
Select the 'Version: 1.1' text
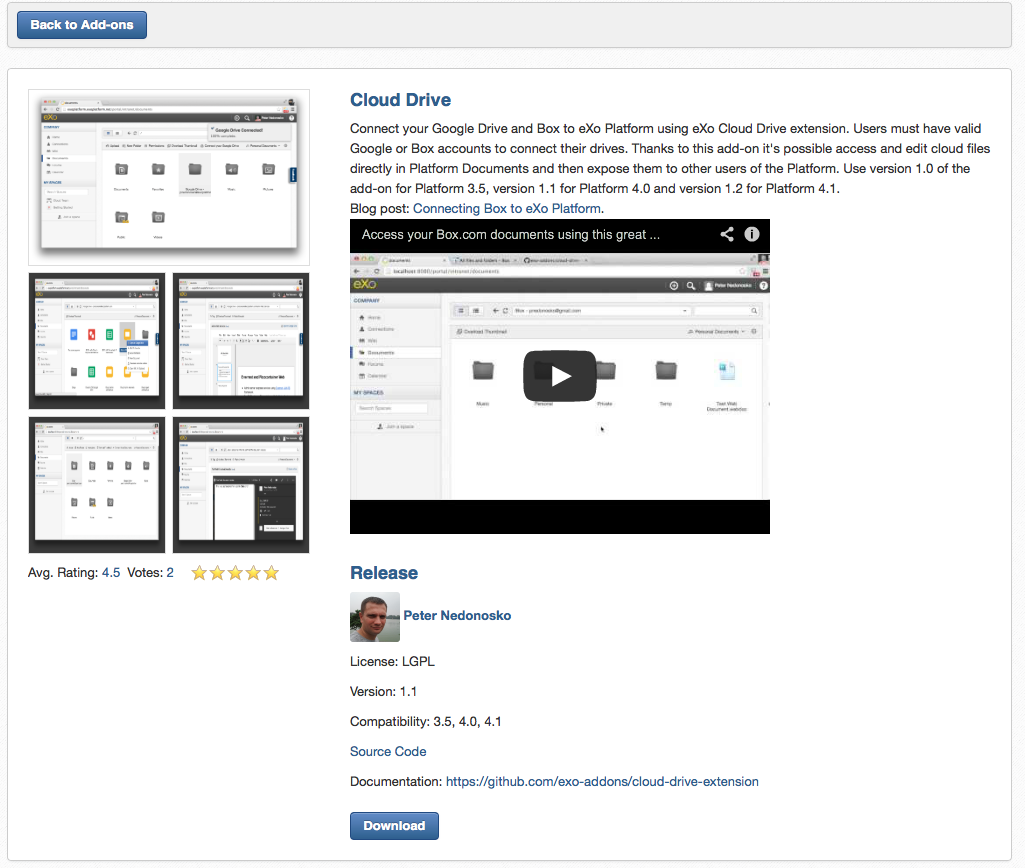[383, 692]
